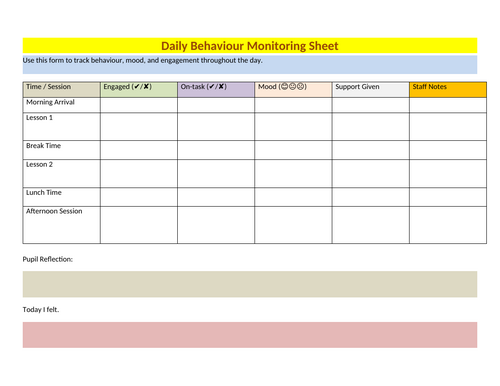Click the Time / Session header cell
Viewport: 500px width, 386px height.
[62, 90]
